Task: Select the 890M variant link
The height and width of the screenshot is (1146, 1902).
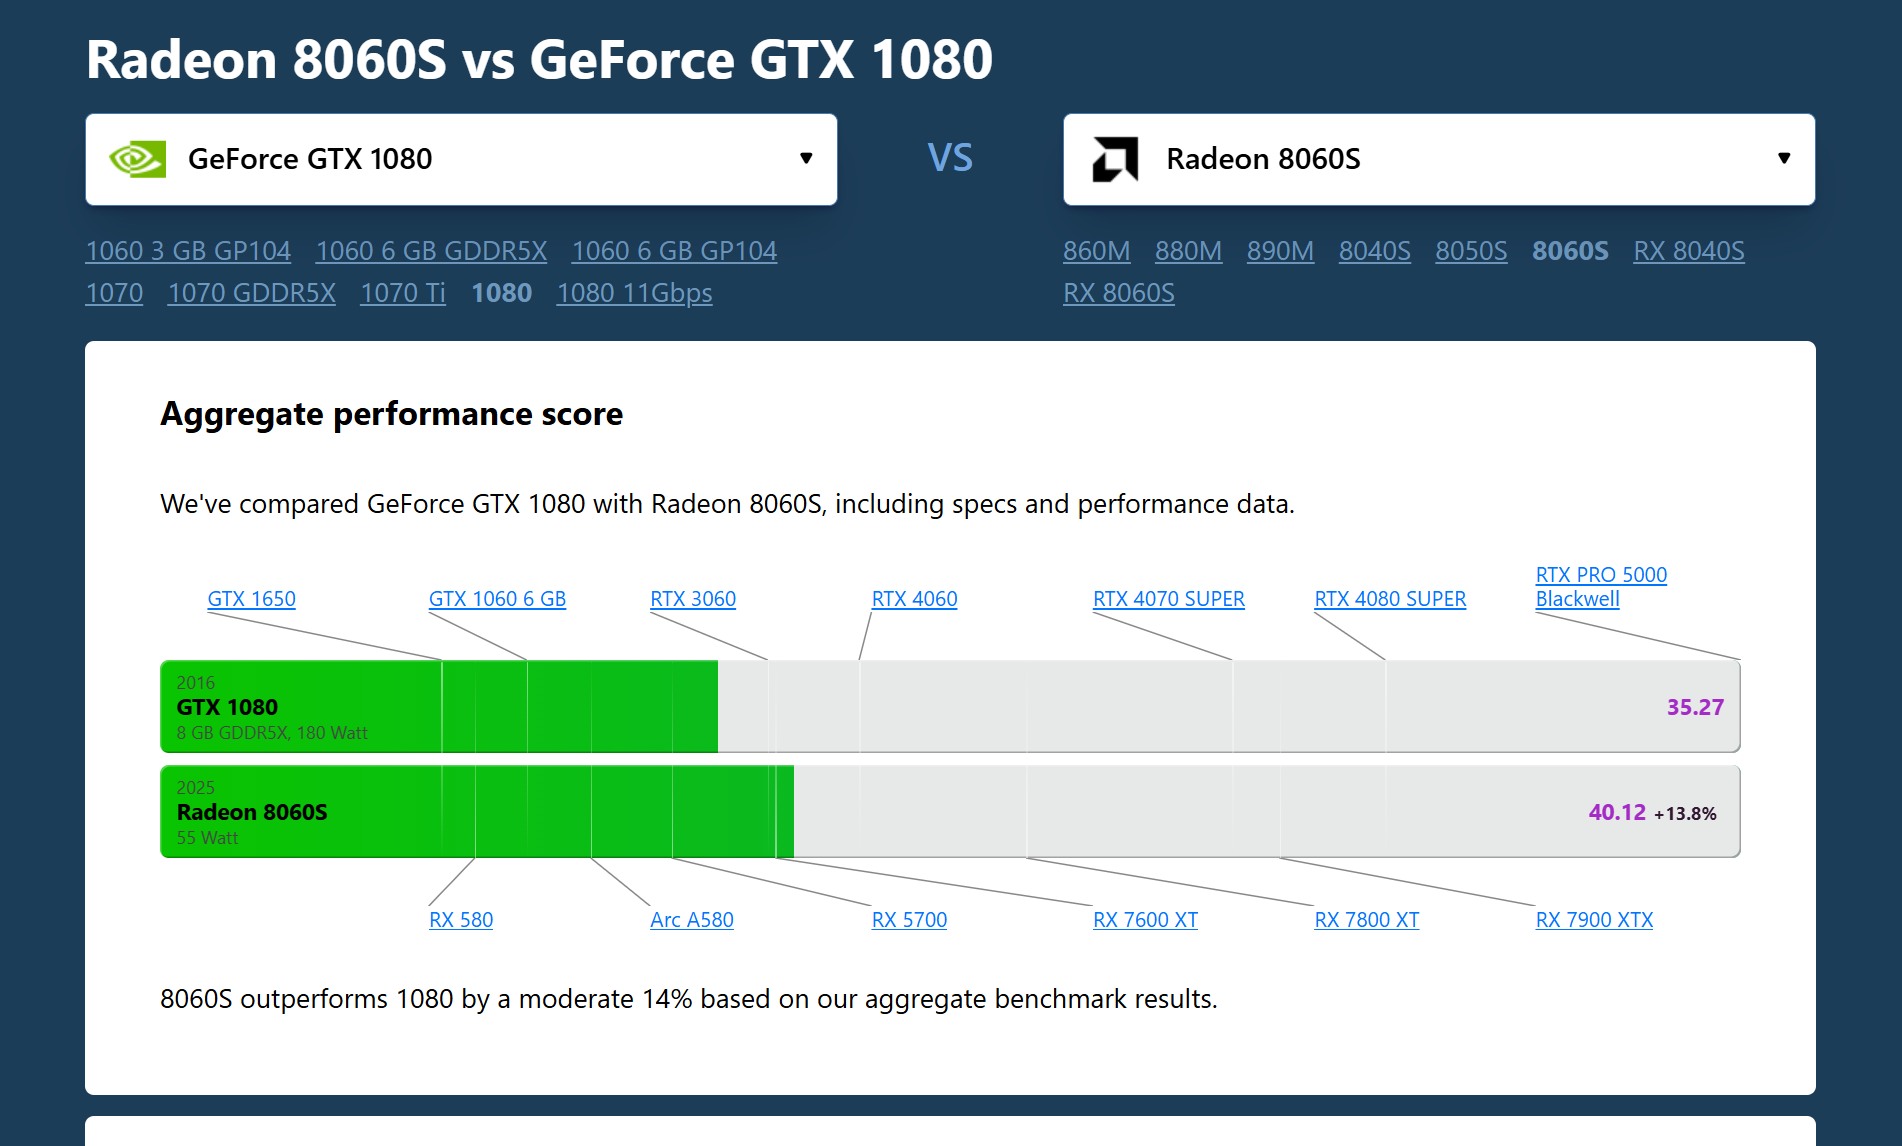Action: [1280, 251]
